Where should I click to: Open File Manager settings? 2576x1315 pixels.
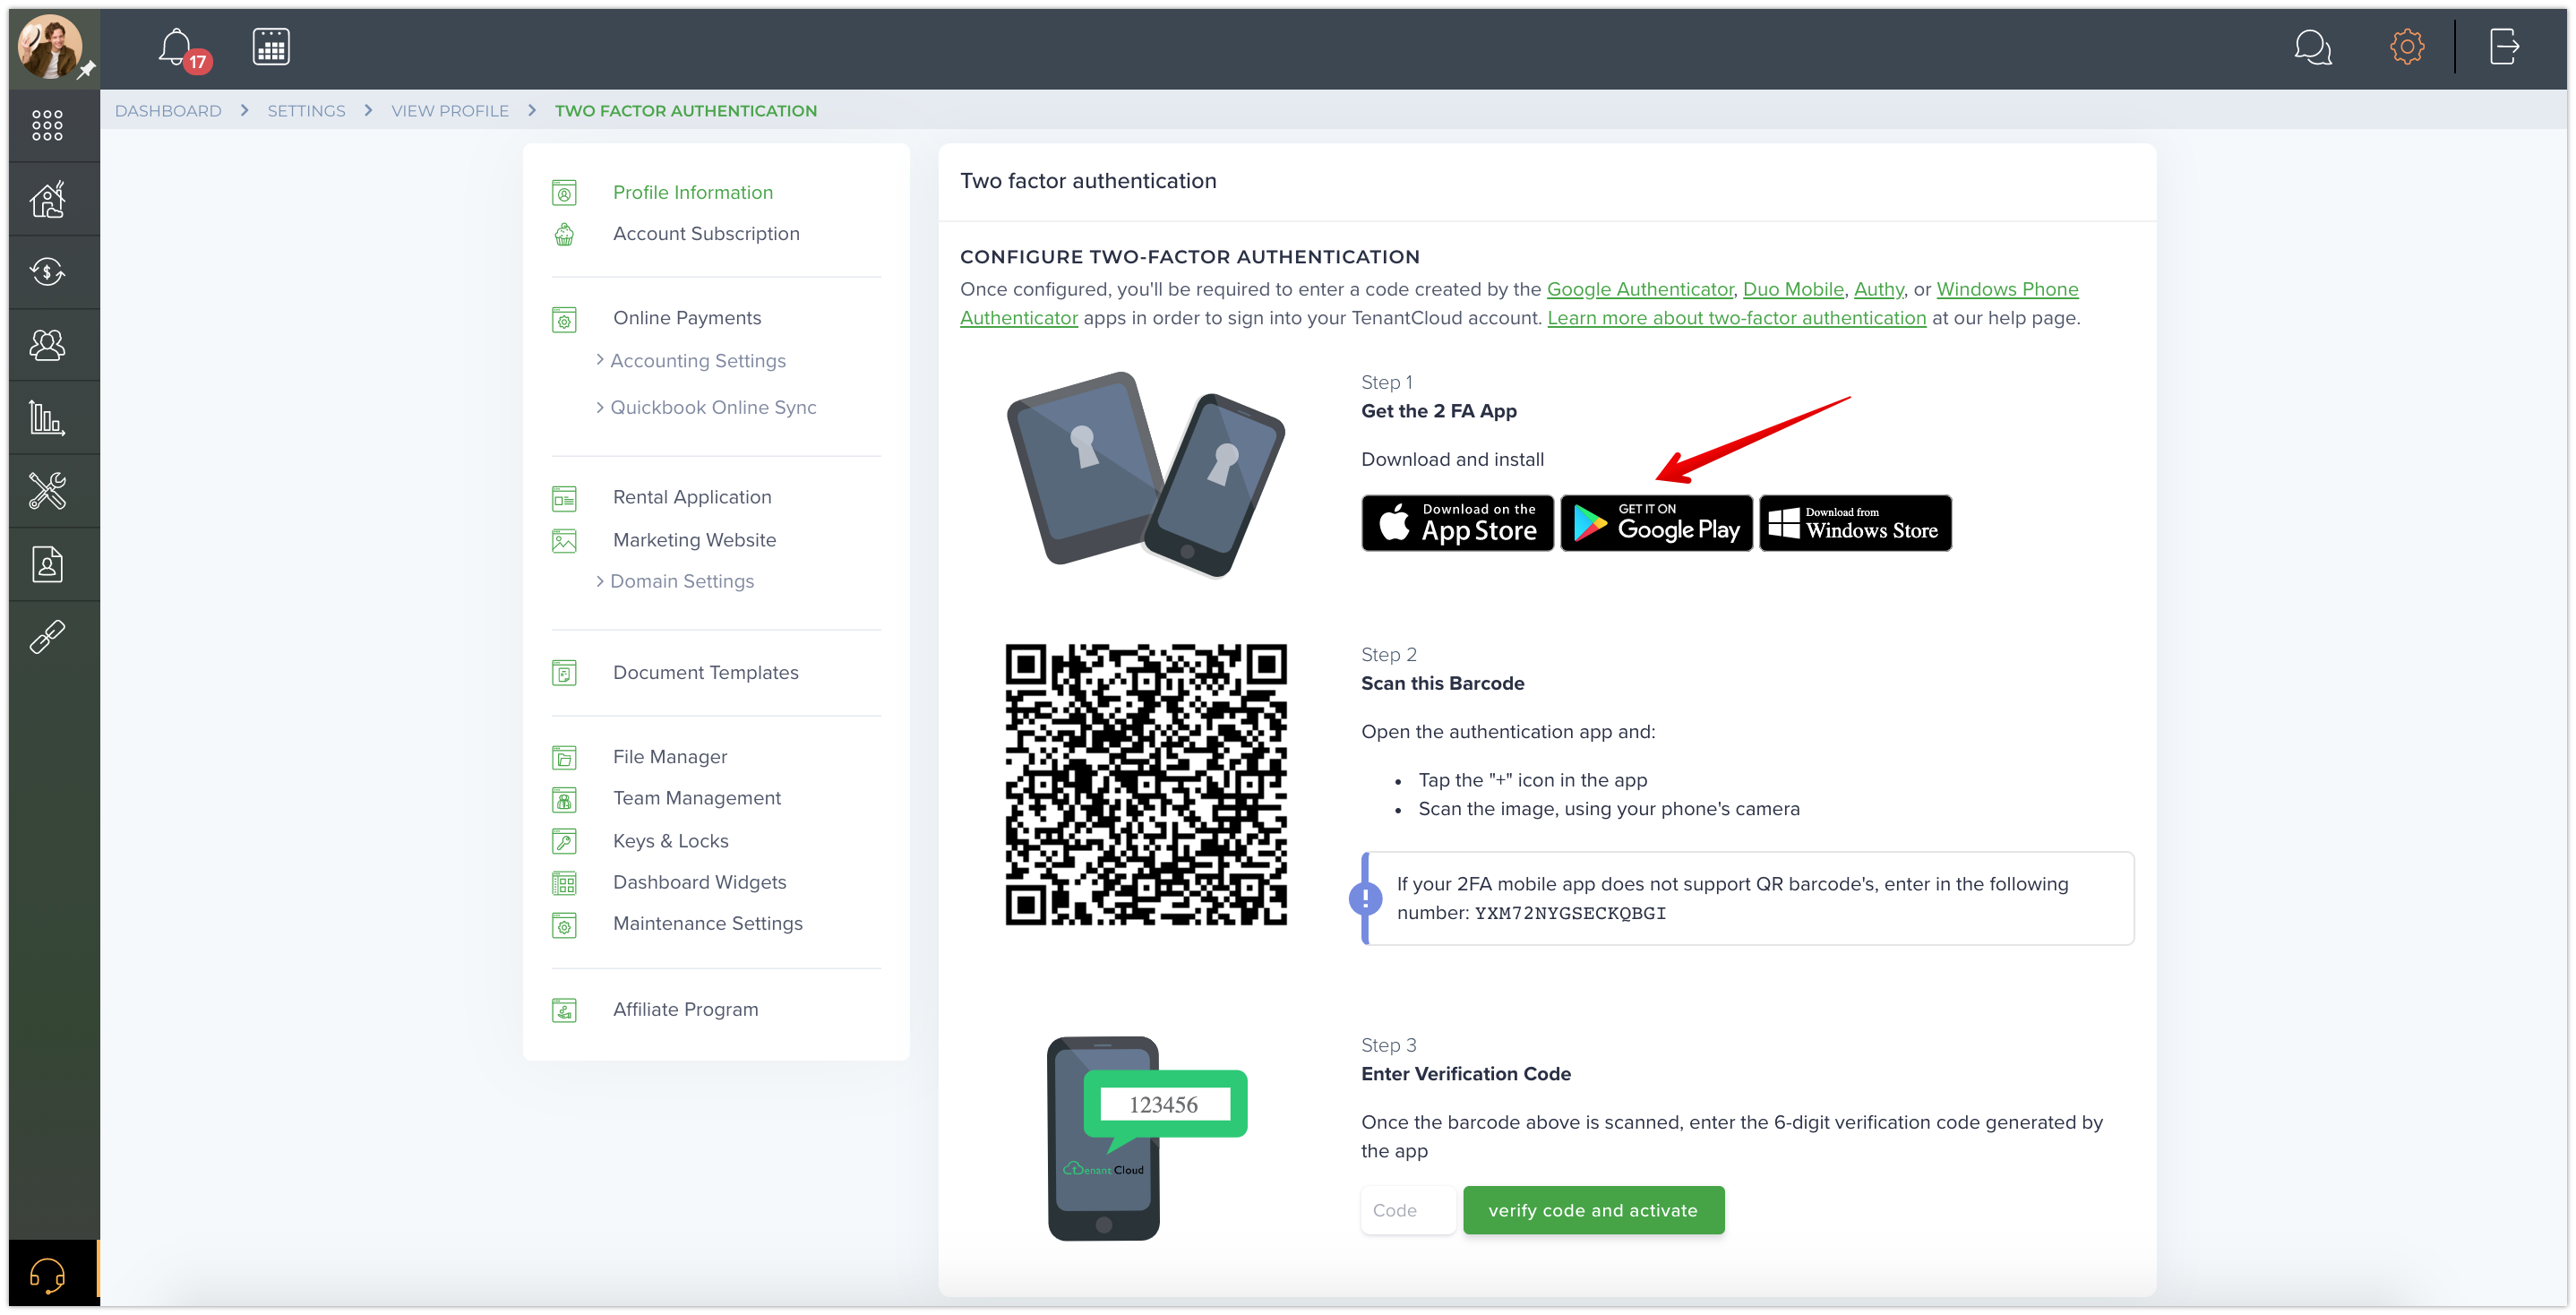click(x=670, y=757)
